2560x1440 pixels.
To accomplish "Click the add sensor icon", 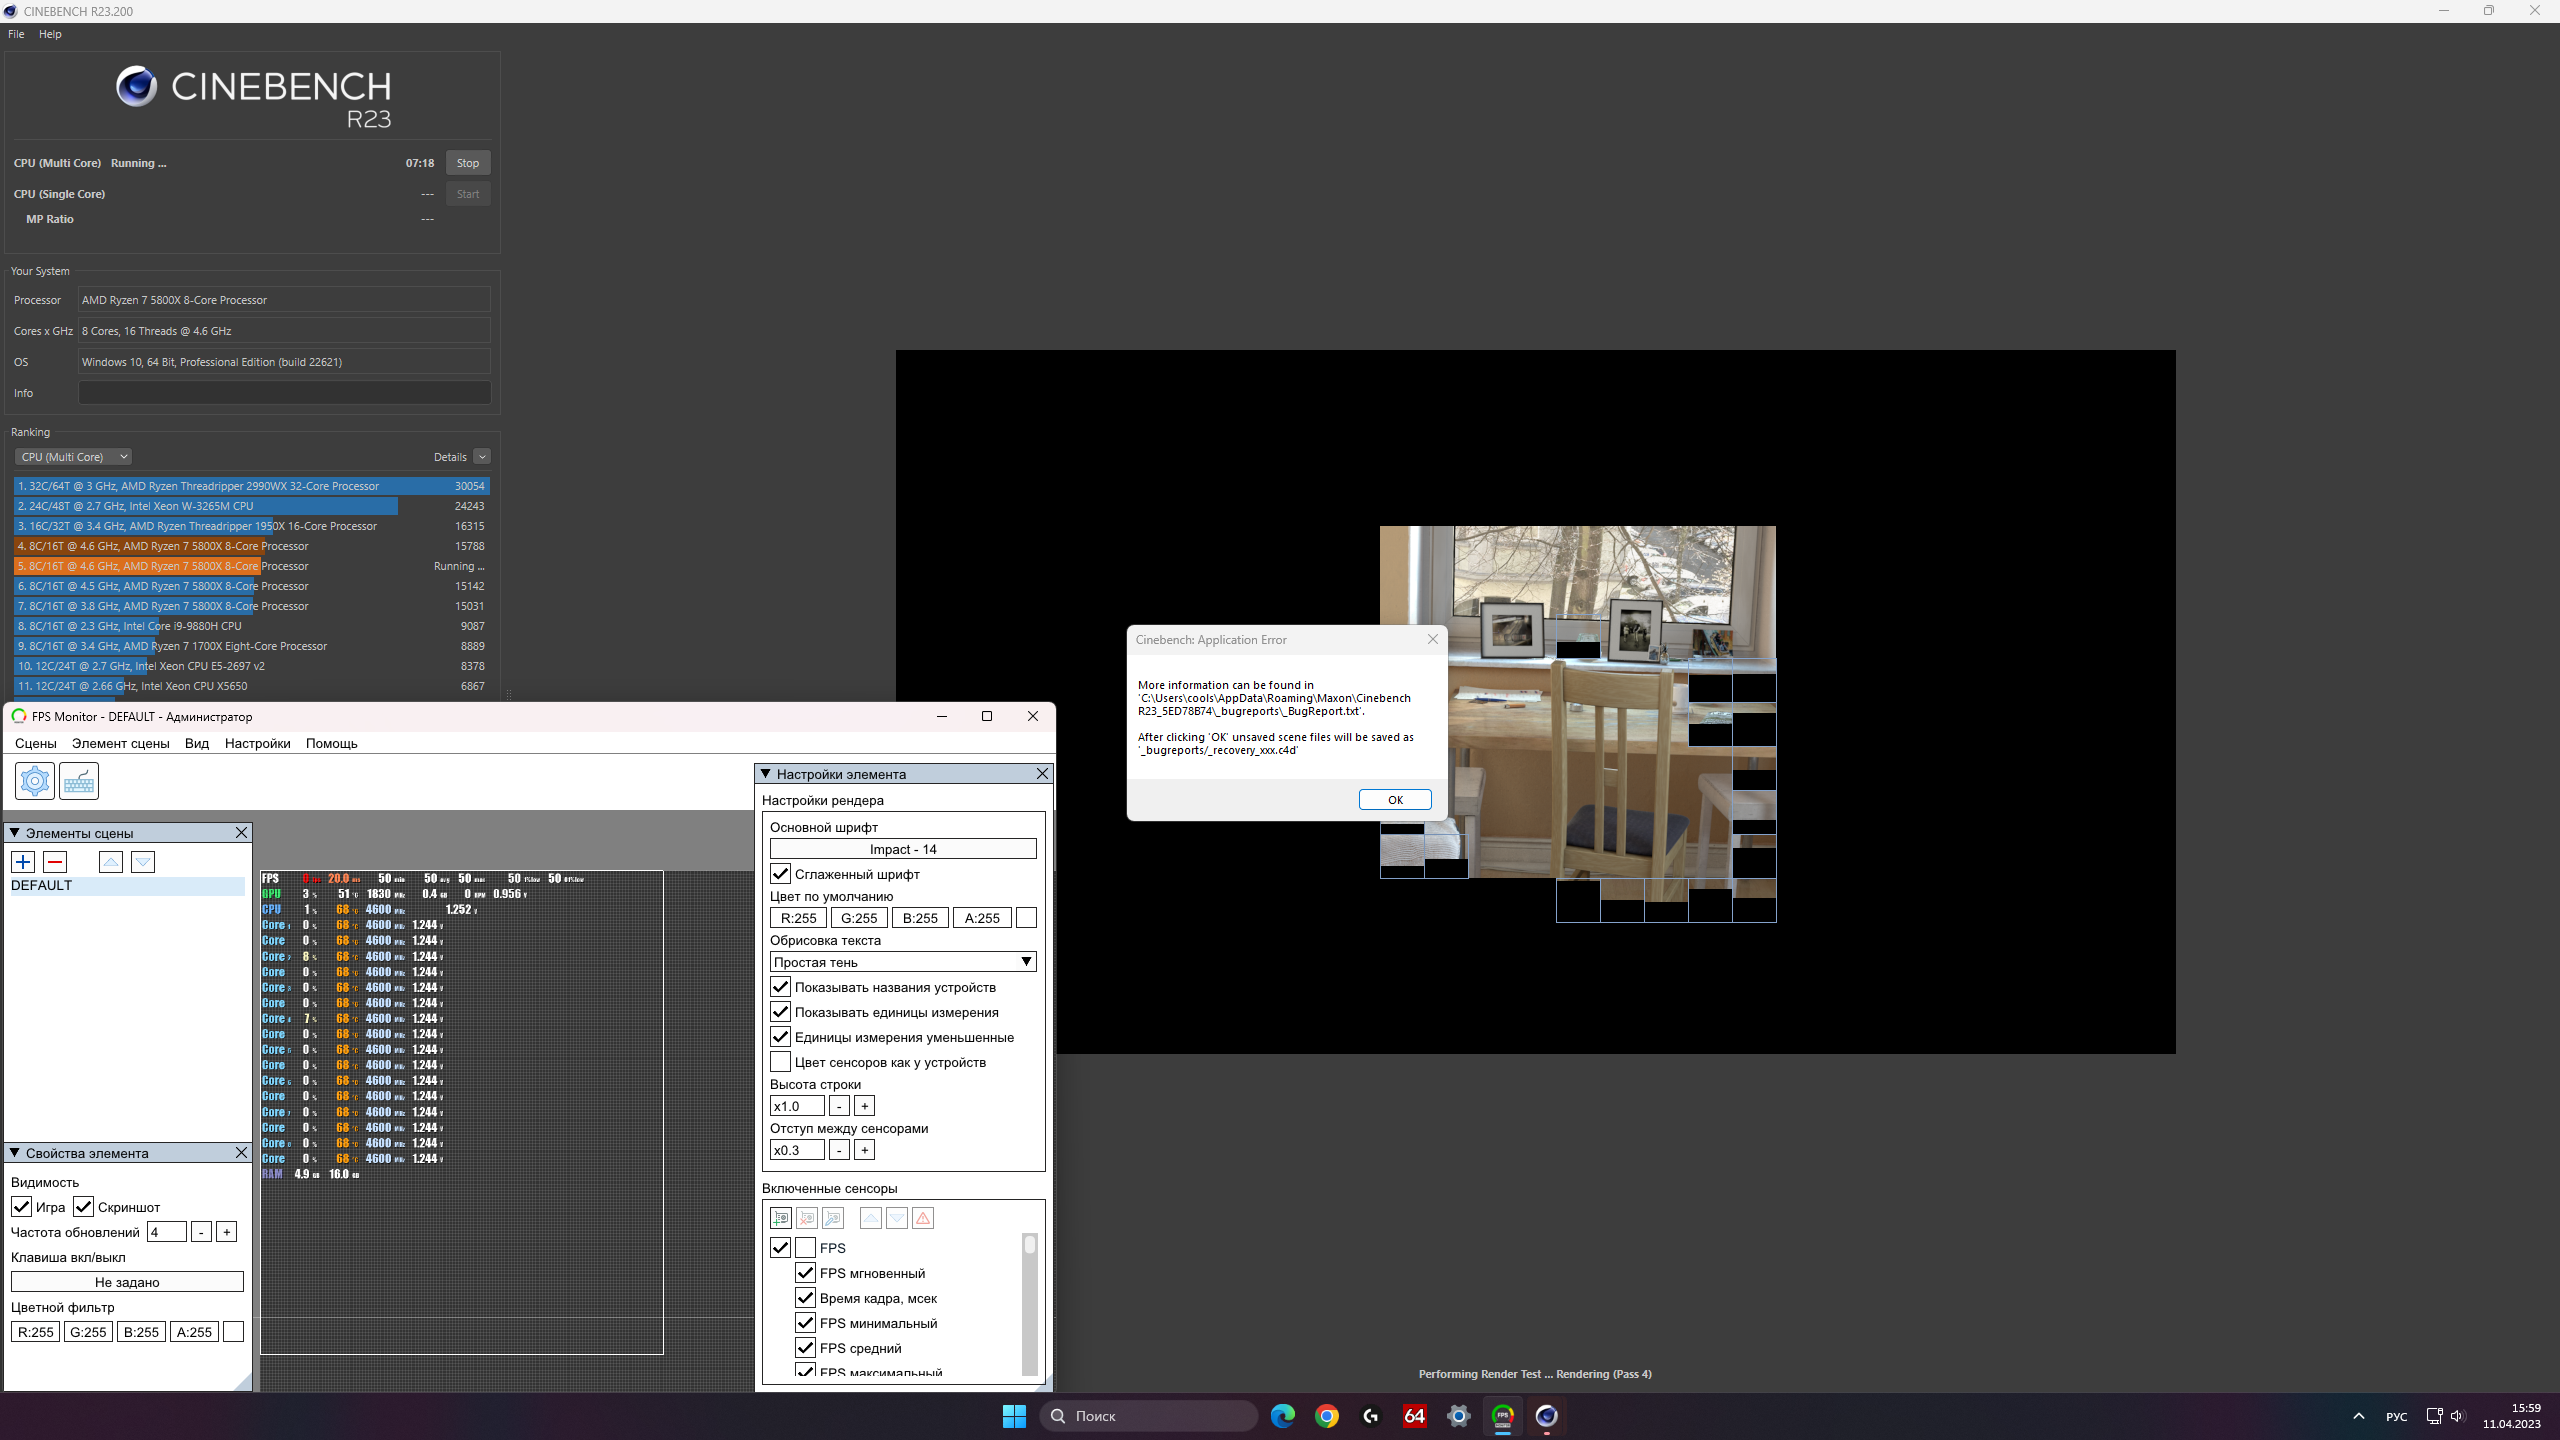I will click(781, 1218).
